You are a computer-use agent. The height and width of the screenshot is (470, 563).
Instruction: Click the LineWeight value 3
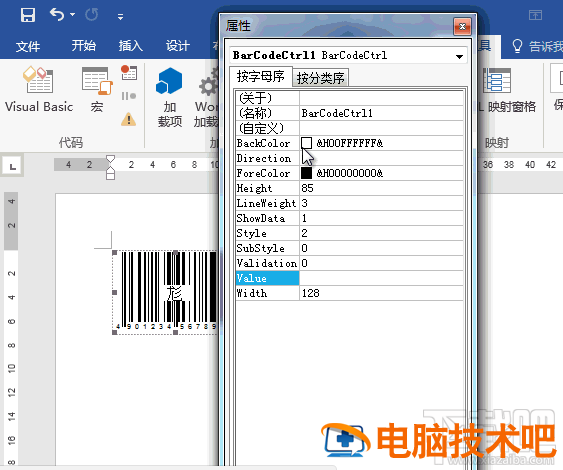click(x=381, y=203)
